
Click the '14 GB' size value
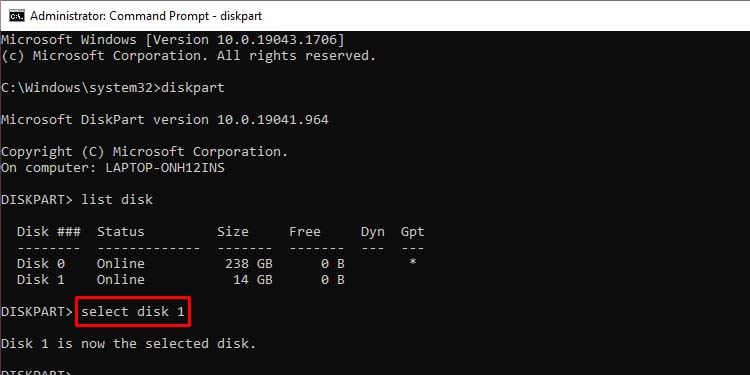pyautogui.click(x=253, y=279)
